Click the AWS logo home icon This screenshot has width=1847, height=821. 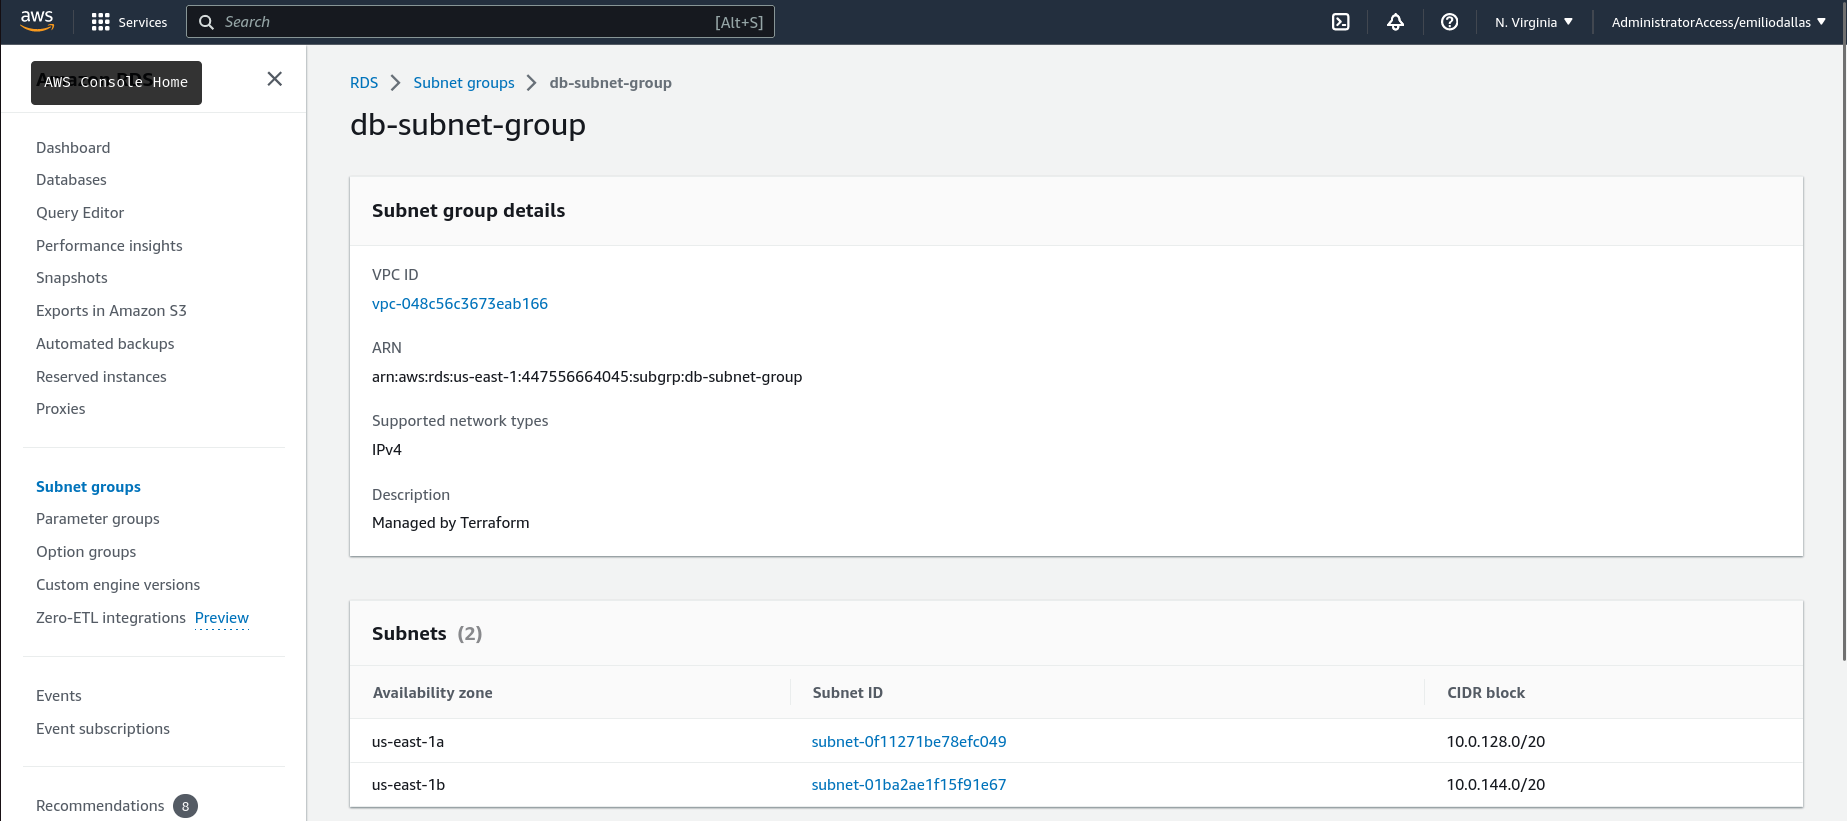37,21
